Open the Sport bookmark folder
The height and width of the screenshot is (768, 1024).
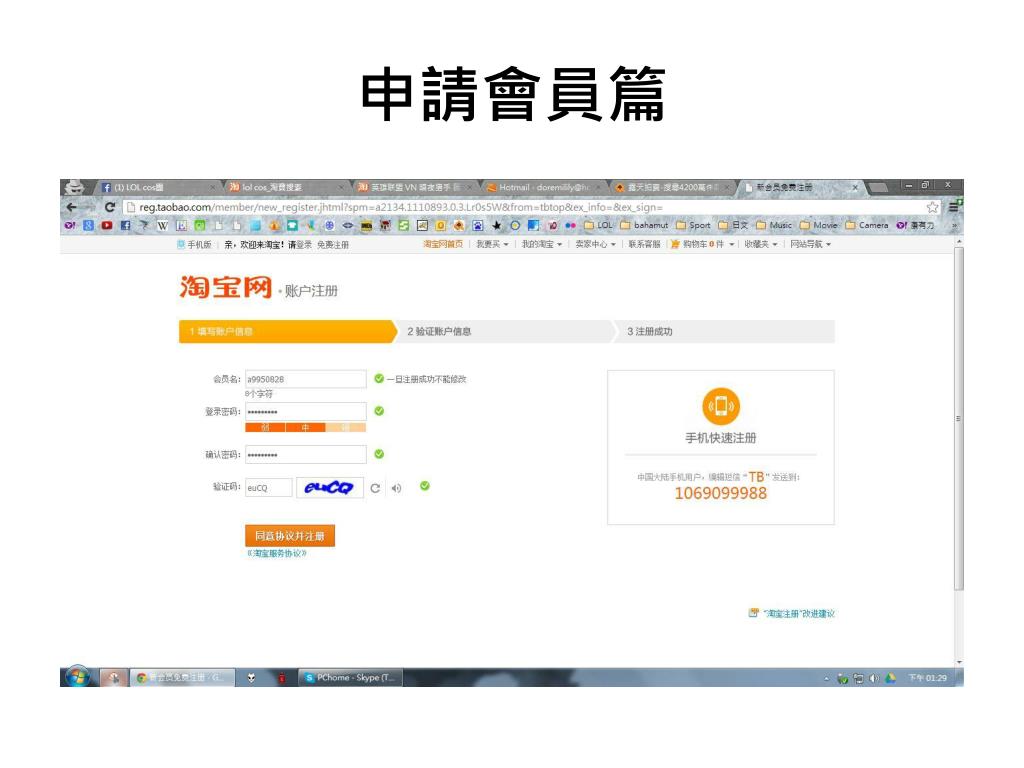click(694, 225)
